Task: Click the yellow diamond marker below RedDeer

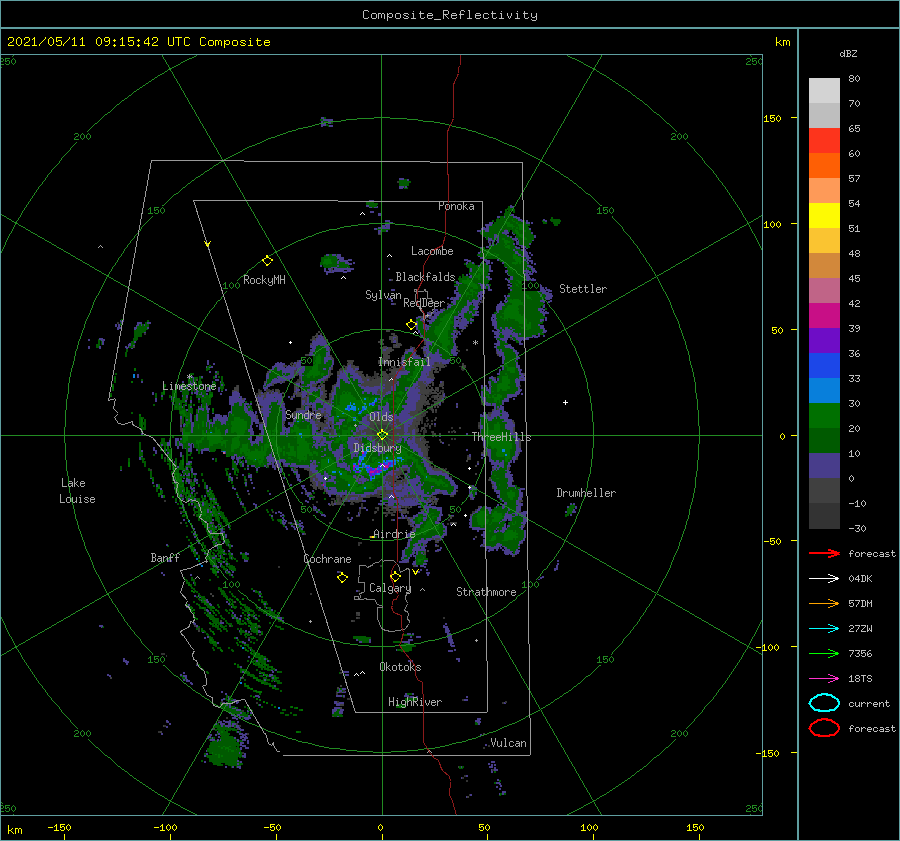Action: [x=411, y=325]
